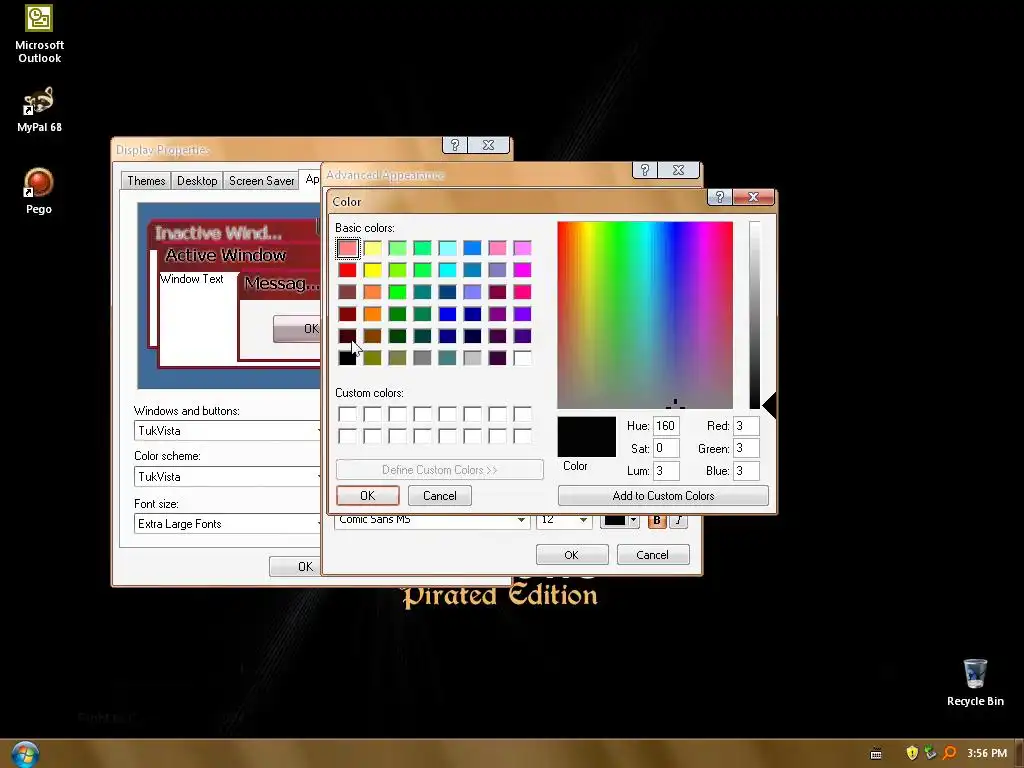Select the MyPal 68 desktop shortcut
1024x768 pixels.
pyautogui.click(x=39, y=110)
